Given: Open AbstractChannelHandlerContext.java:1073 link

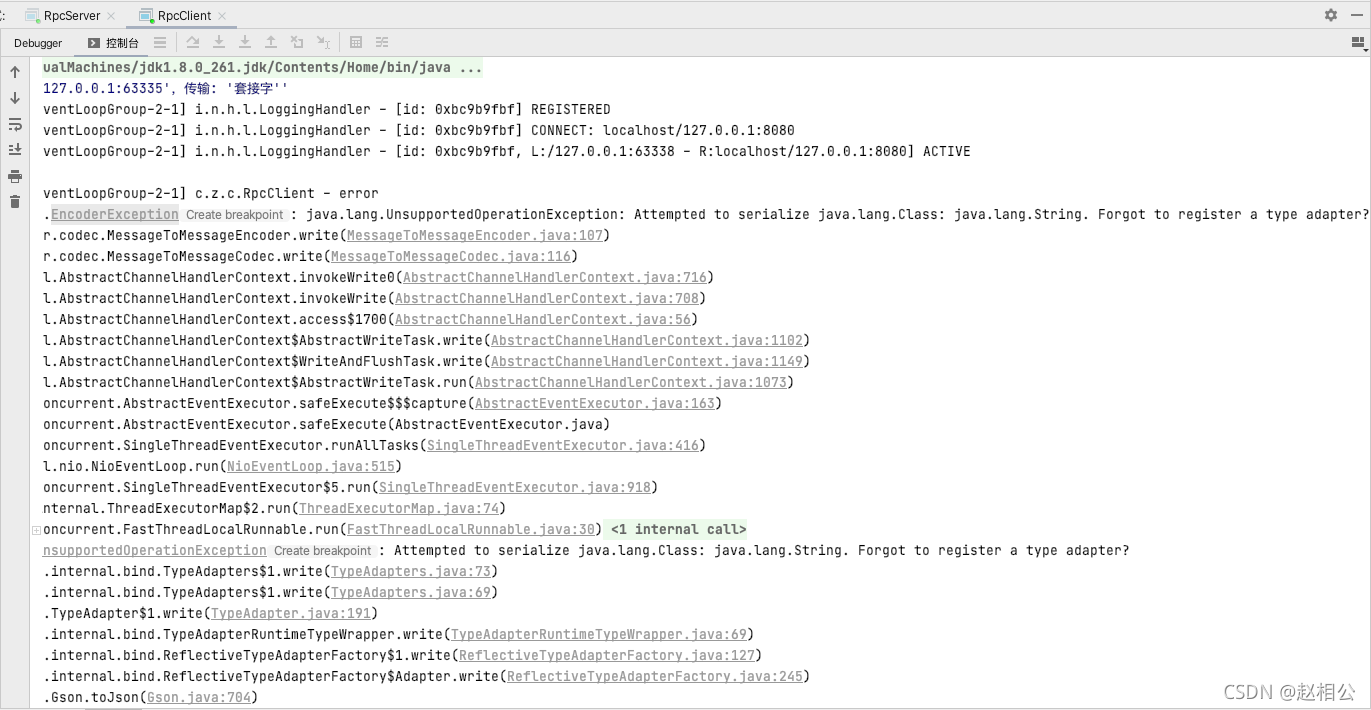Looking at the screenshot, I should pos(631,382).
